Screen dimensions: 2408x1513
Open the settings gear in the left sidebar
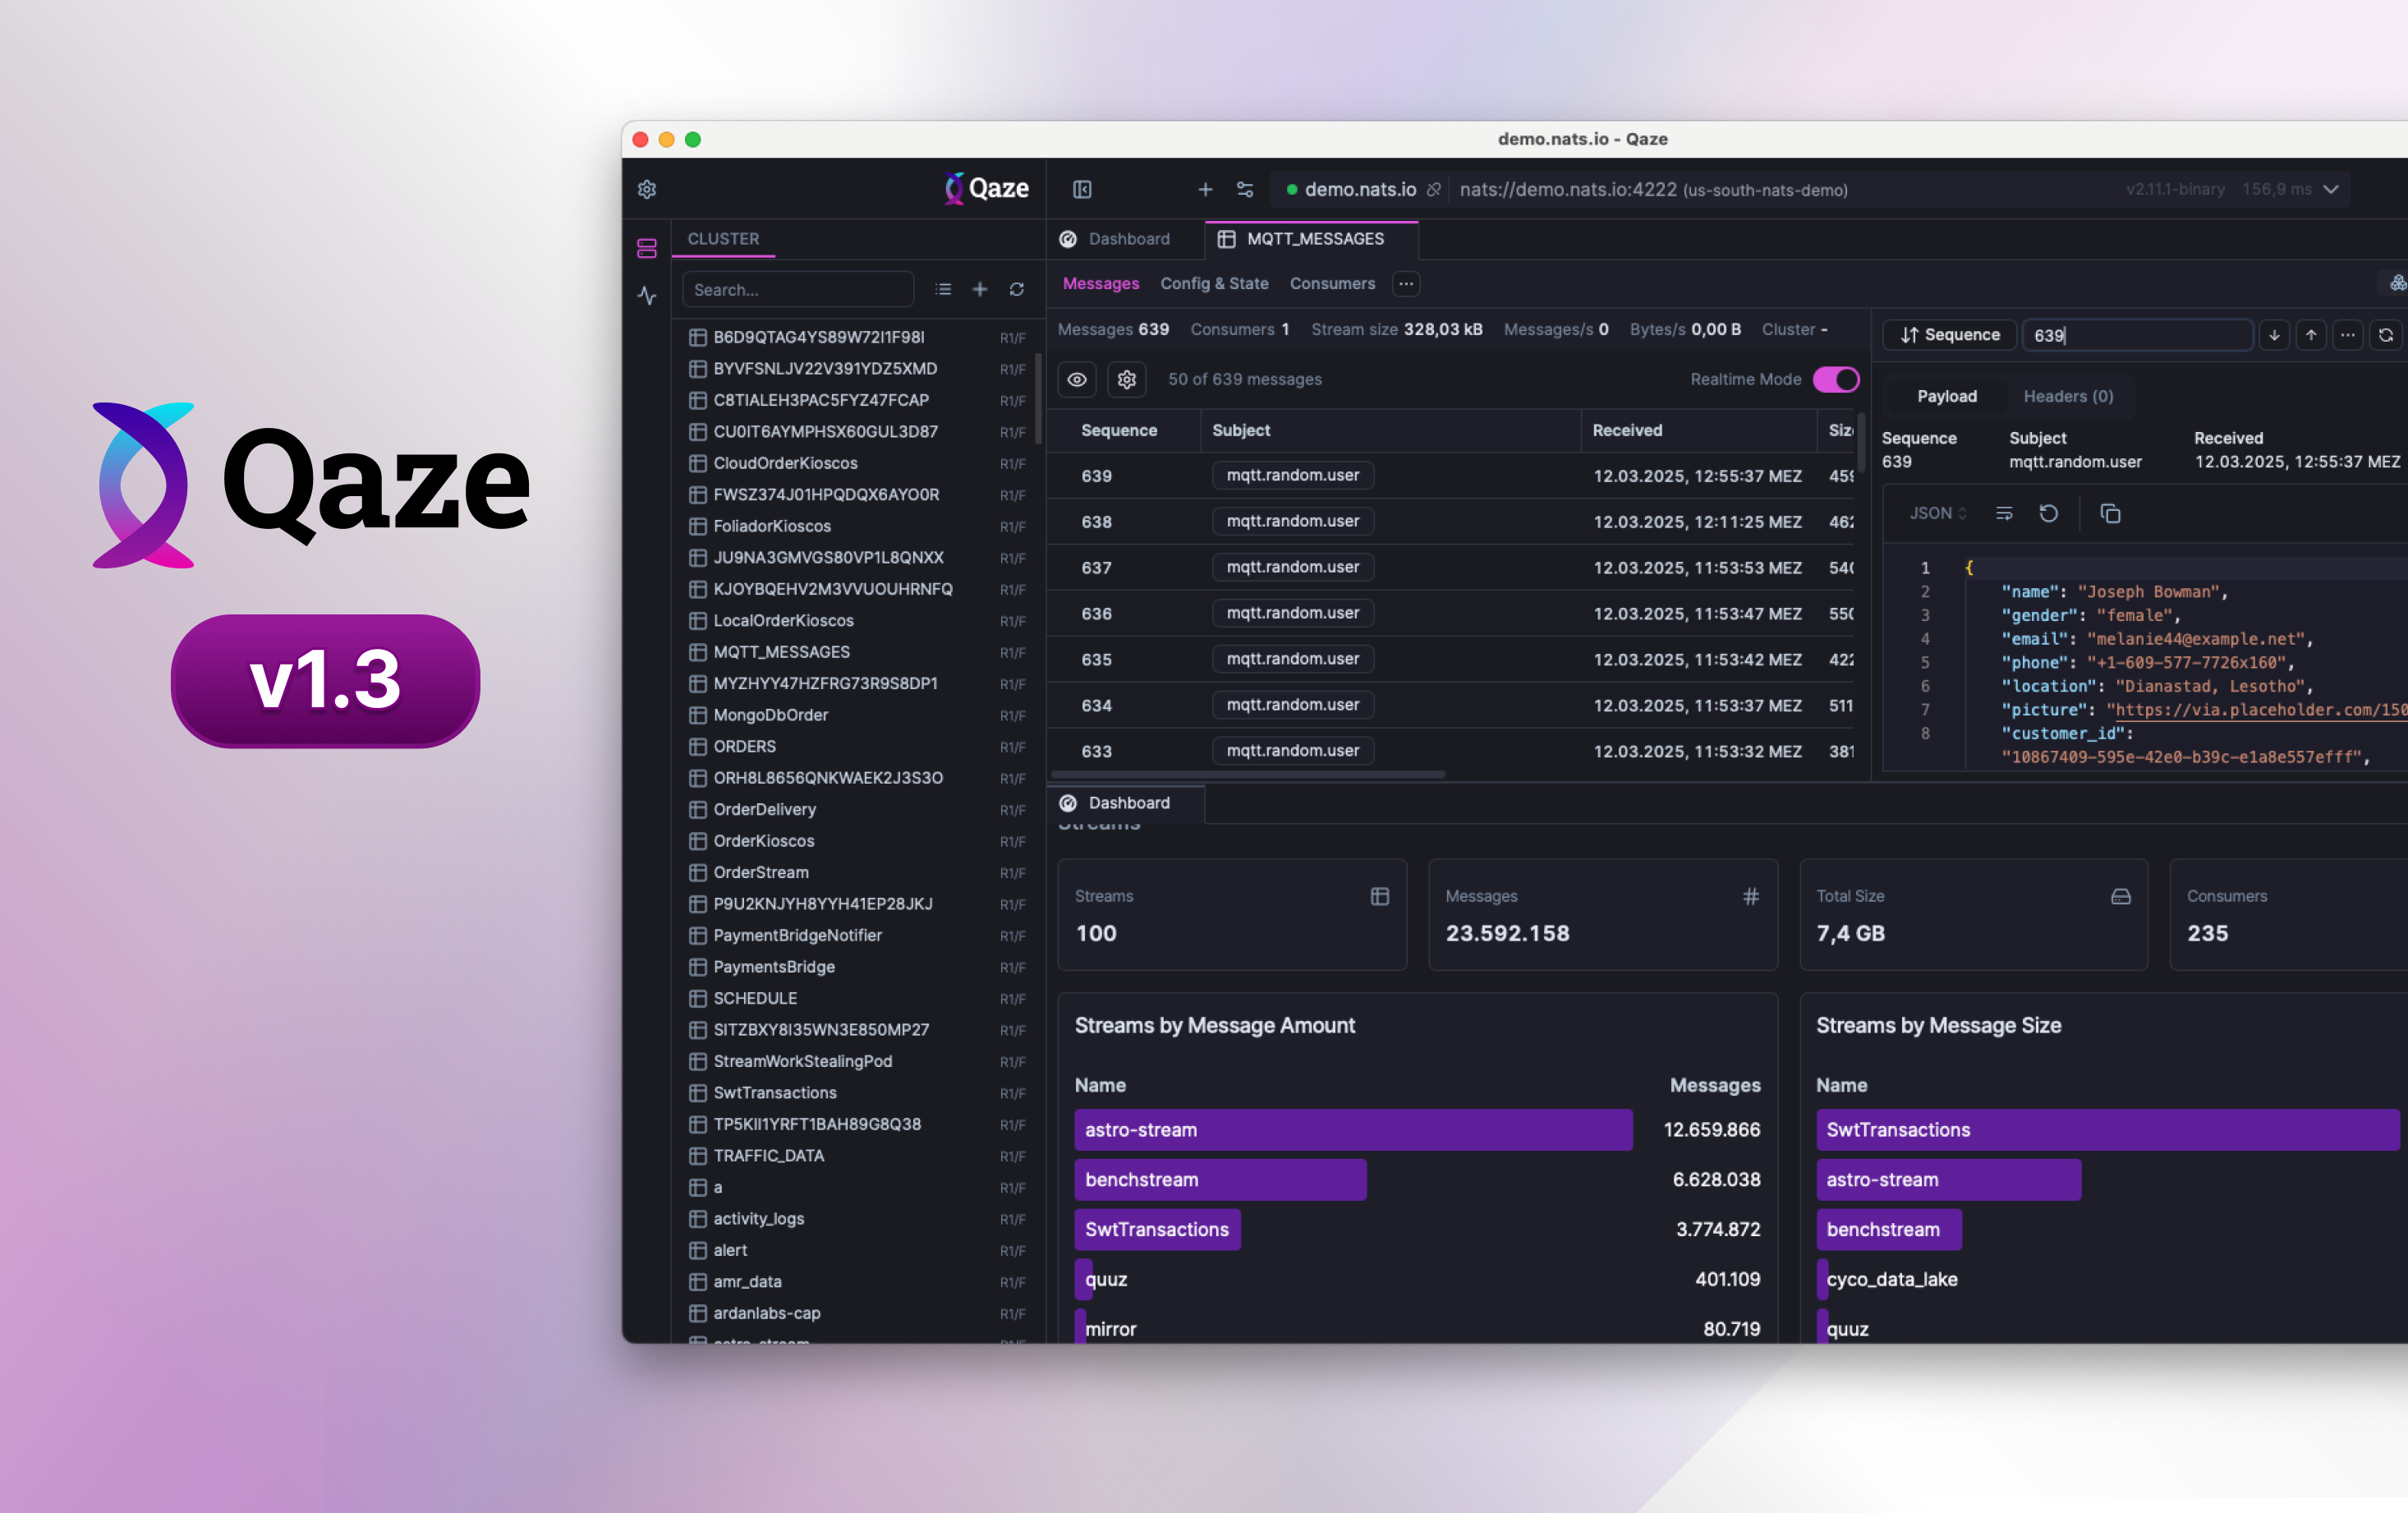click(x=647, y=189)
